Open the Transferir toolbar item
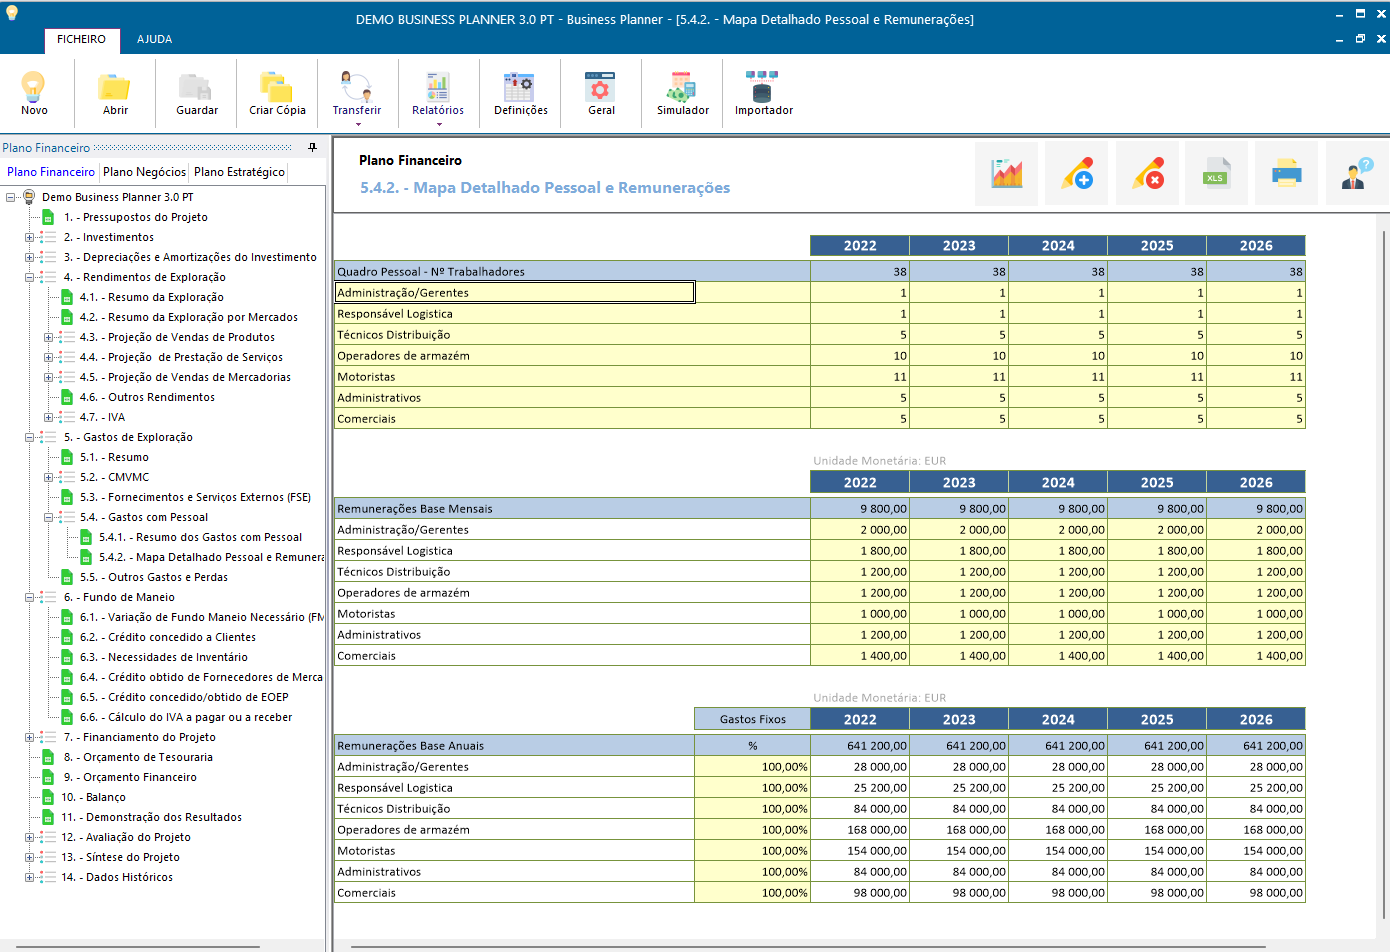The image size is (1390, 952). tap(356, 93)
